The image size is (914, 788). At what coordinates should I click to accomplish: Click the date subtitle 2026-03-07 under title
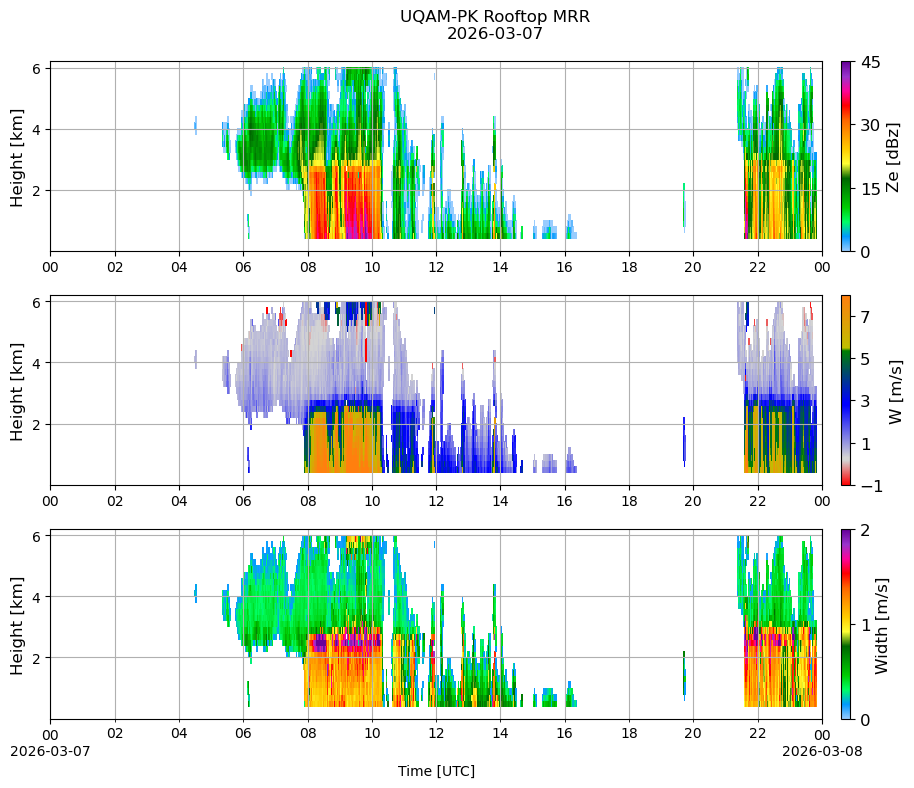(x=494, y=33)
